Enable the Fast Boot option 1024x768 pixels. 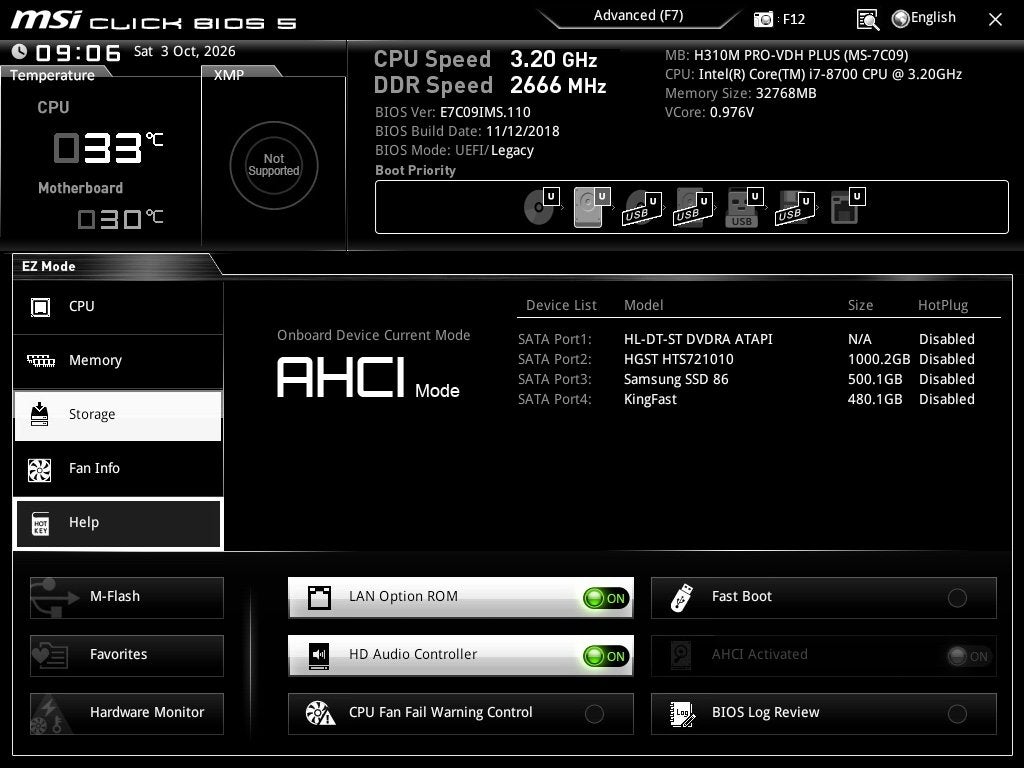[x=957, y=598]
